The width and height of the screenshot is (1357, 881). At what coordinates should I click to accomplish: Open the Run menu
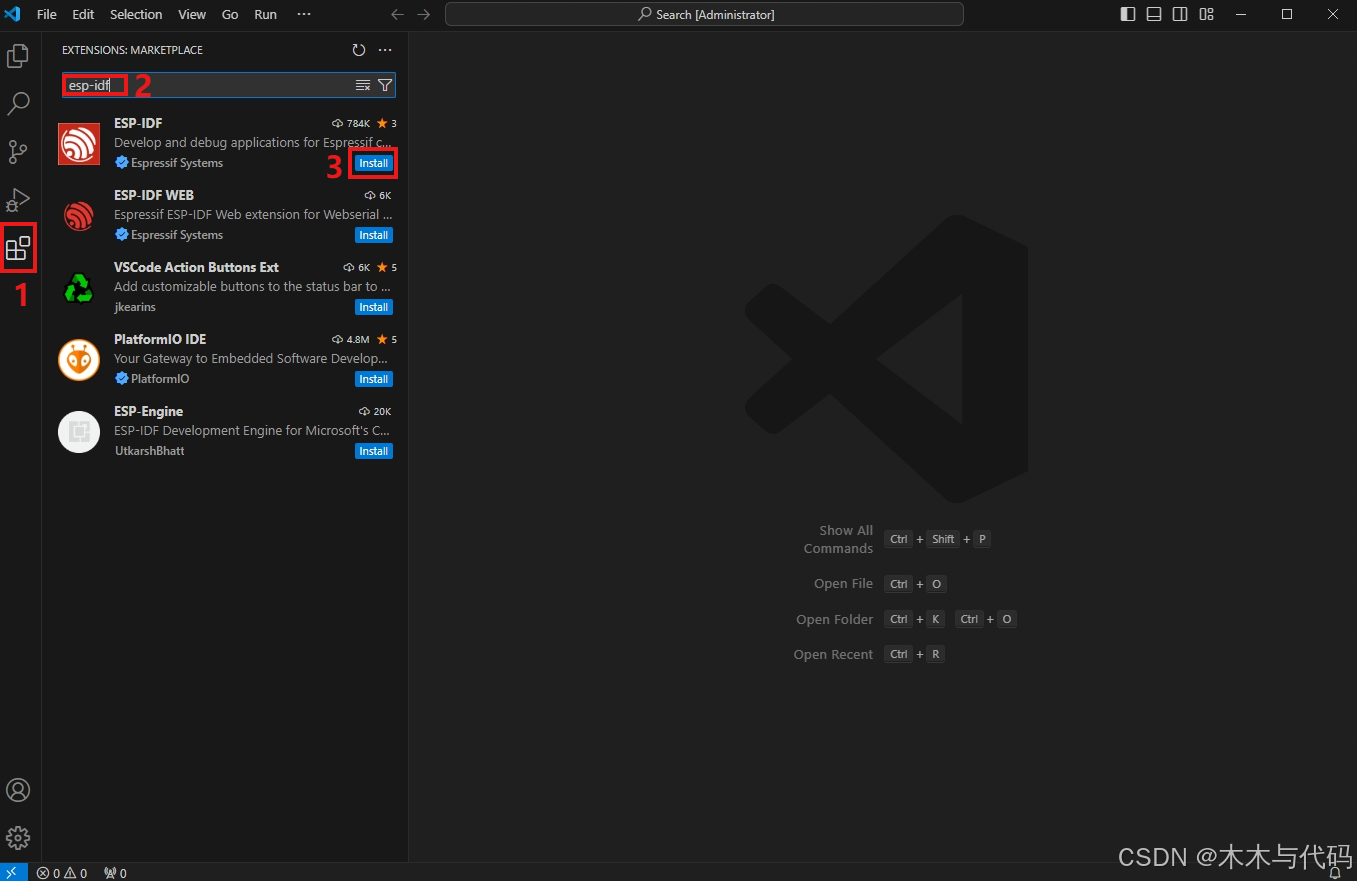pos(266,14)
